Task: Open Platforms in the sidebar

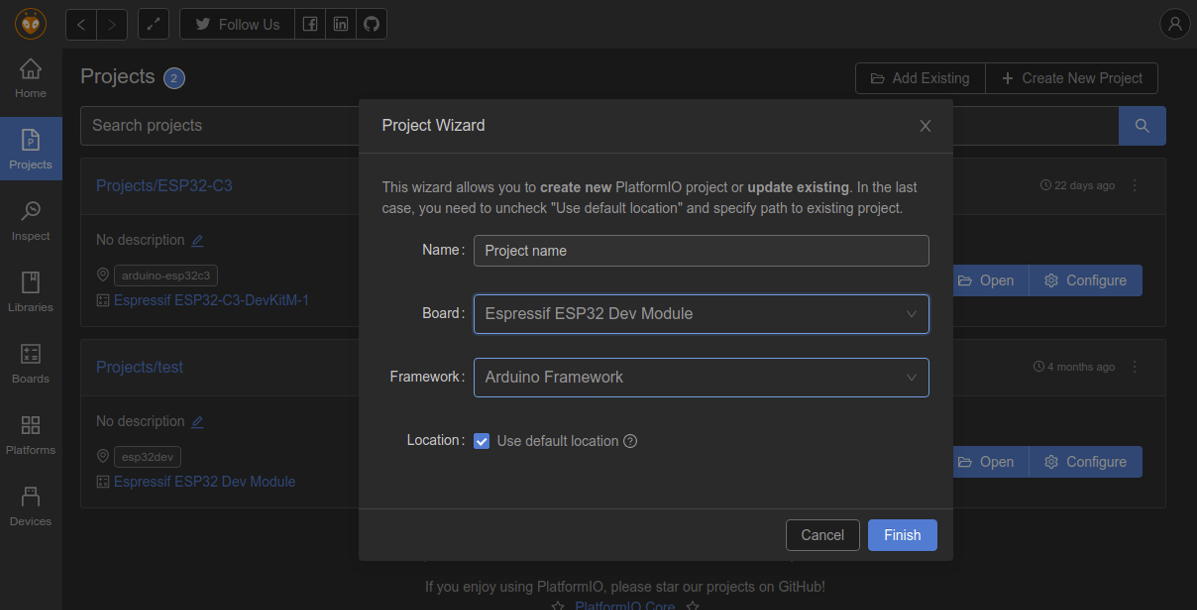Action: [31, 434]
